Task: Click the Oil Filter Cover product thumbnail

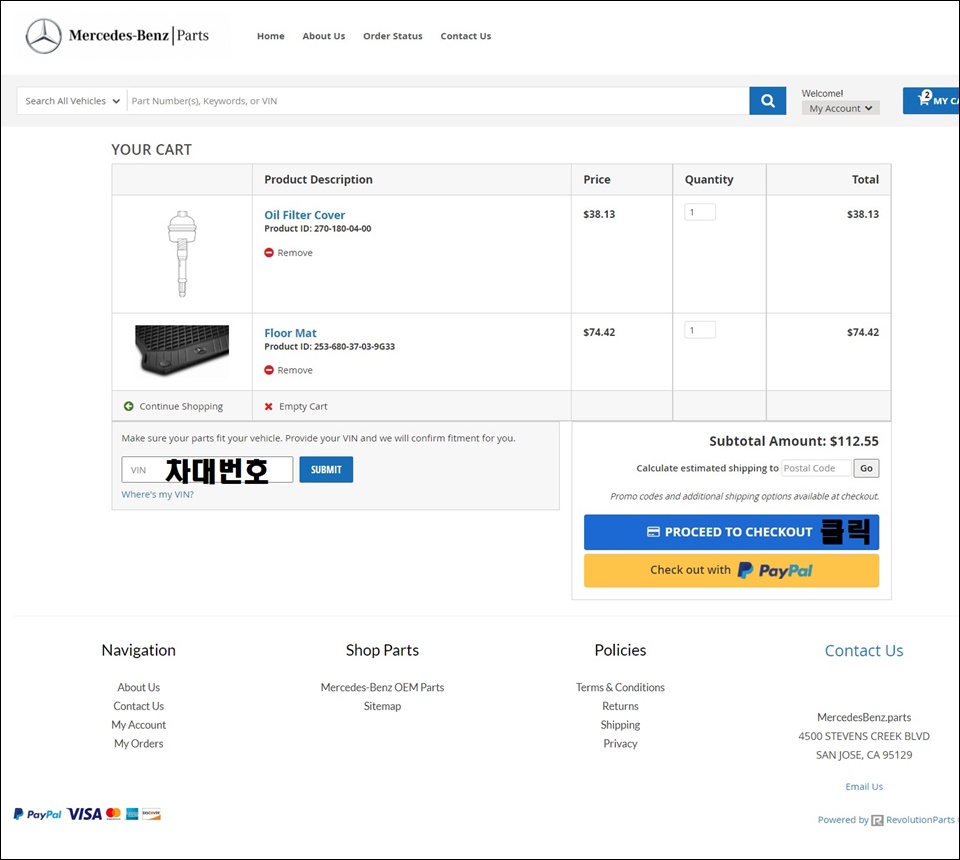Action: point(182,254)
